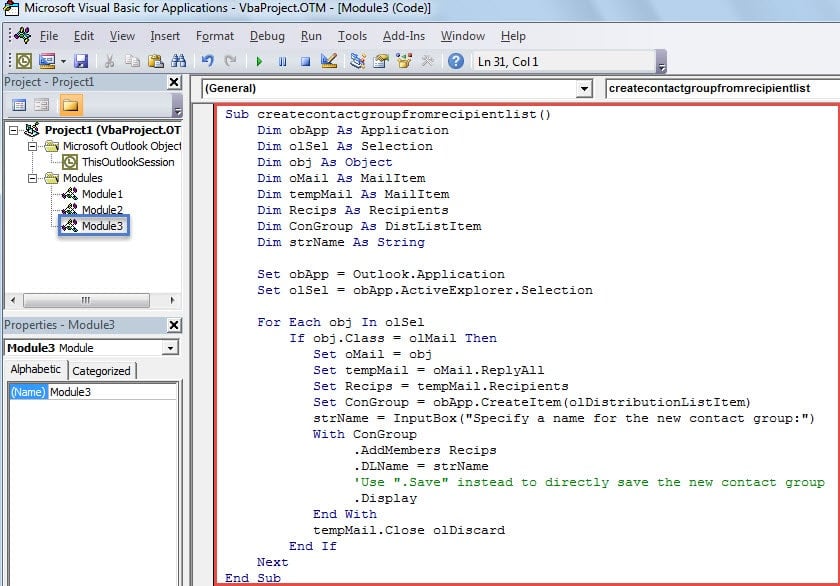Screen dimensions: 840x586
Task: Click the 'tempMail.Close olDiscard' code line
Action: pos(409,530)
